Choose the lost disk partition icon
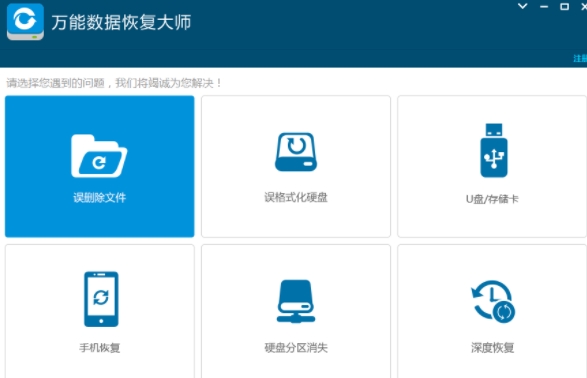This screenshot has height=378, width=587. (296, 301)
